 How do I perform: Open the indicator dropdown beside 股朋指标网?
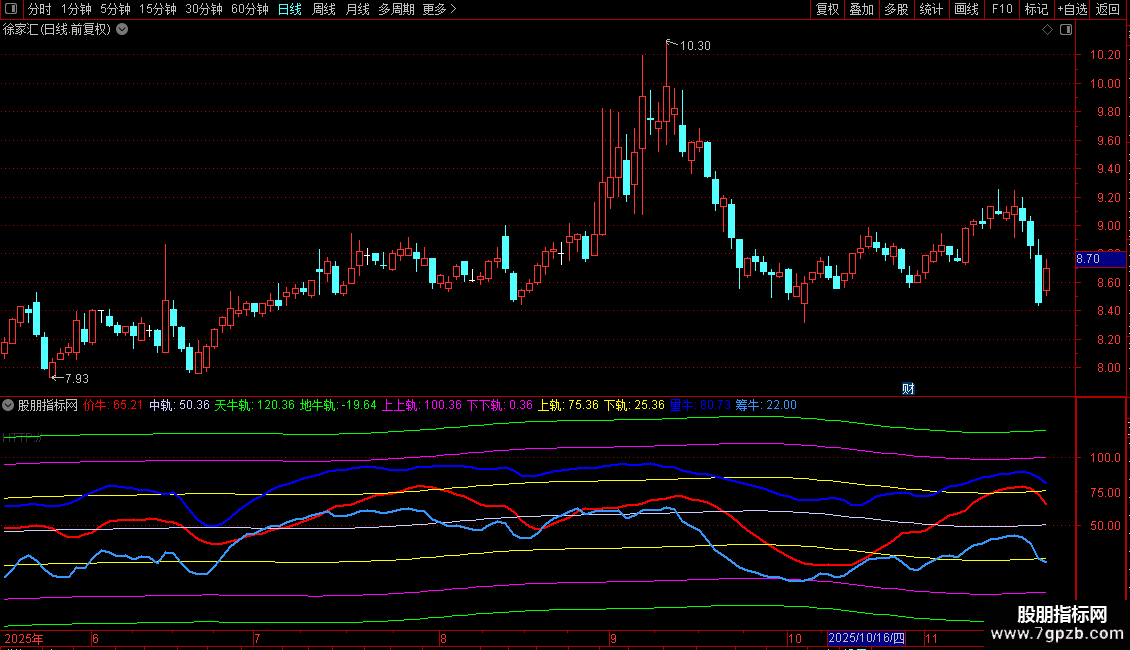click(x=9, y=405)
